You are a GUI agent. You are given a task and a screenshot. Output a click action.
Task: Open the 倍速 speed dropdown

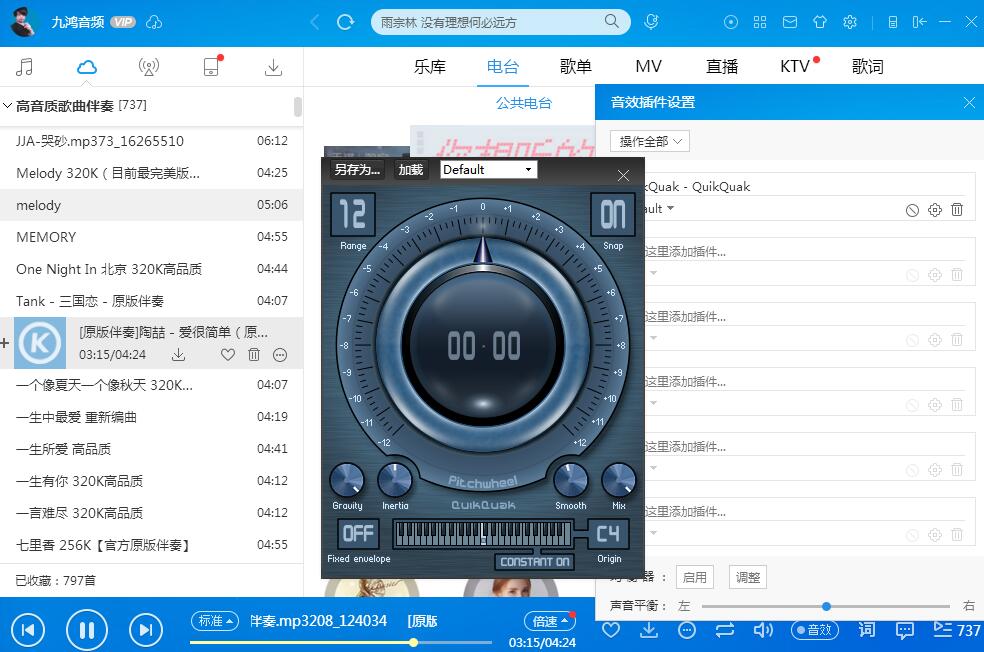coord(550,621)
